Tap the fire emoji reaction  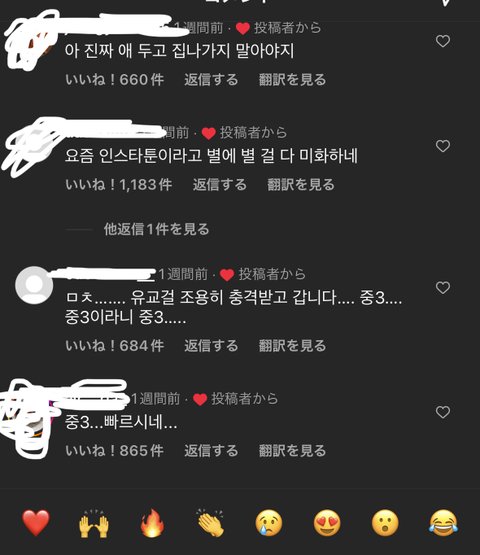click(x=152, y=523)
